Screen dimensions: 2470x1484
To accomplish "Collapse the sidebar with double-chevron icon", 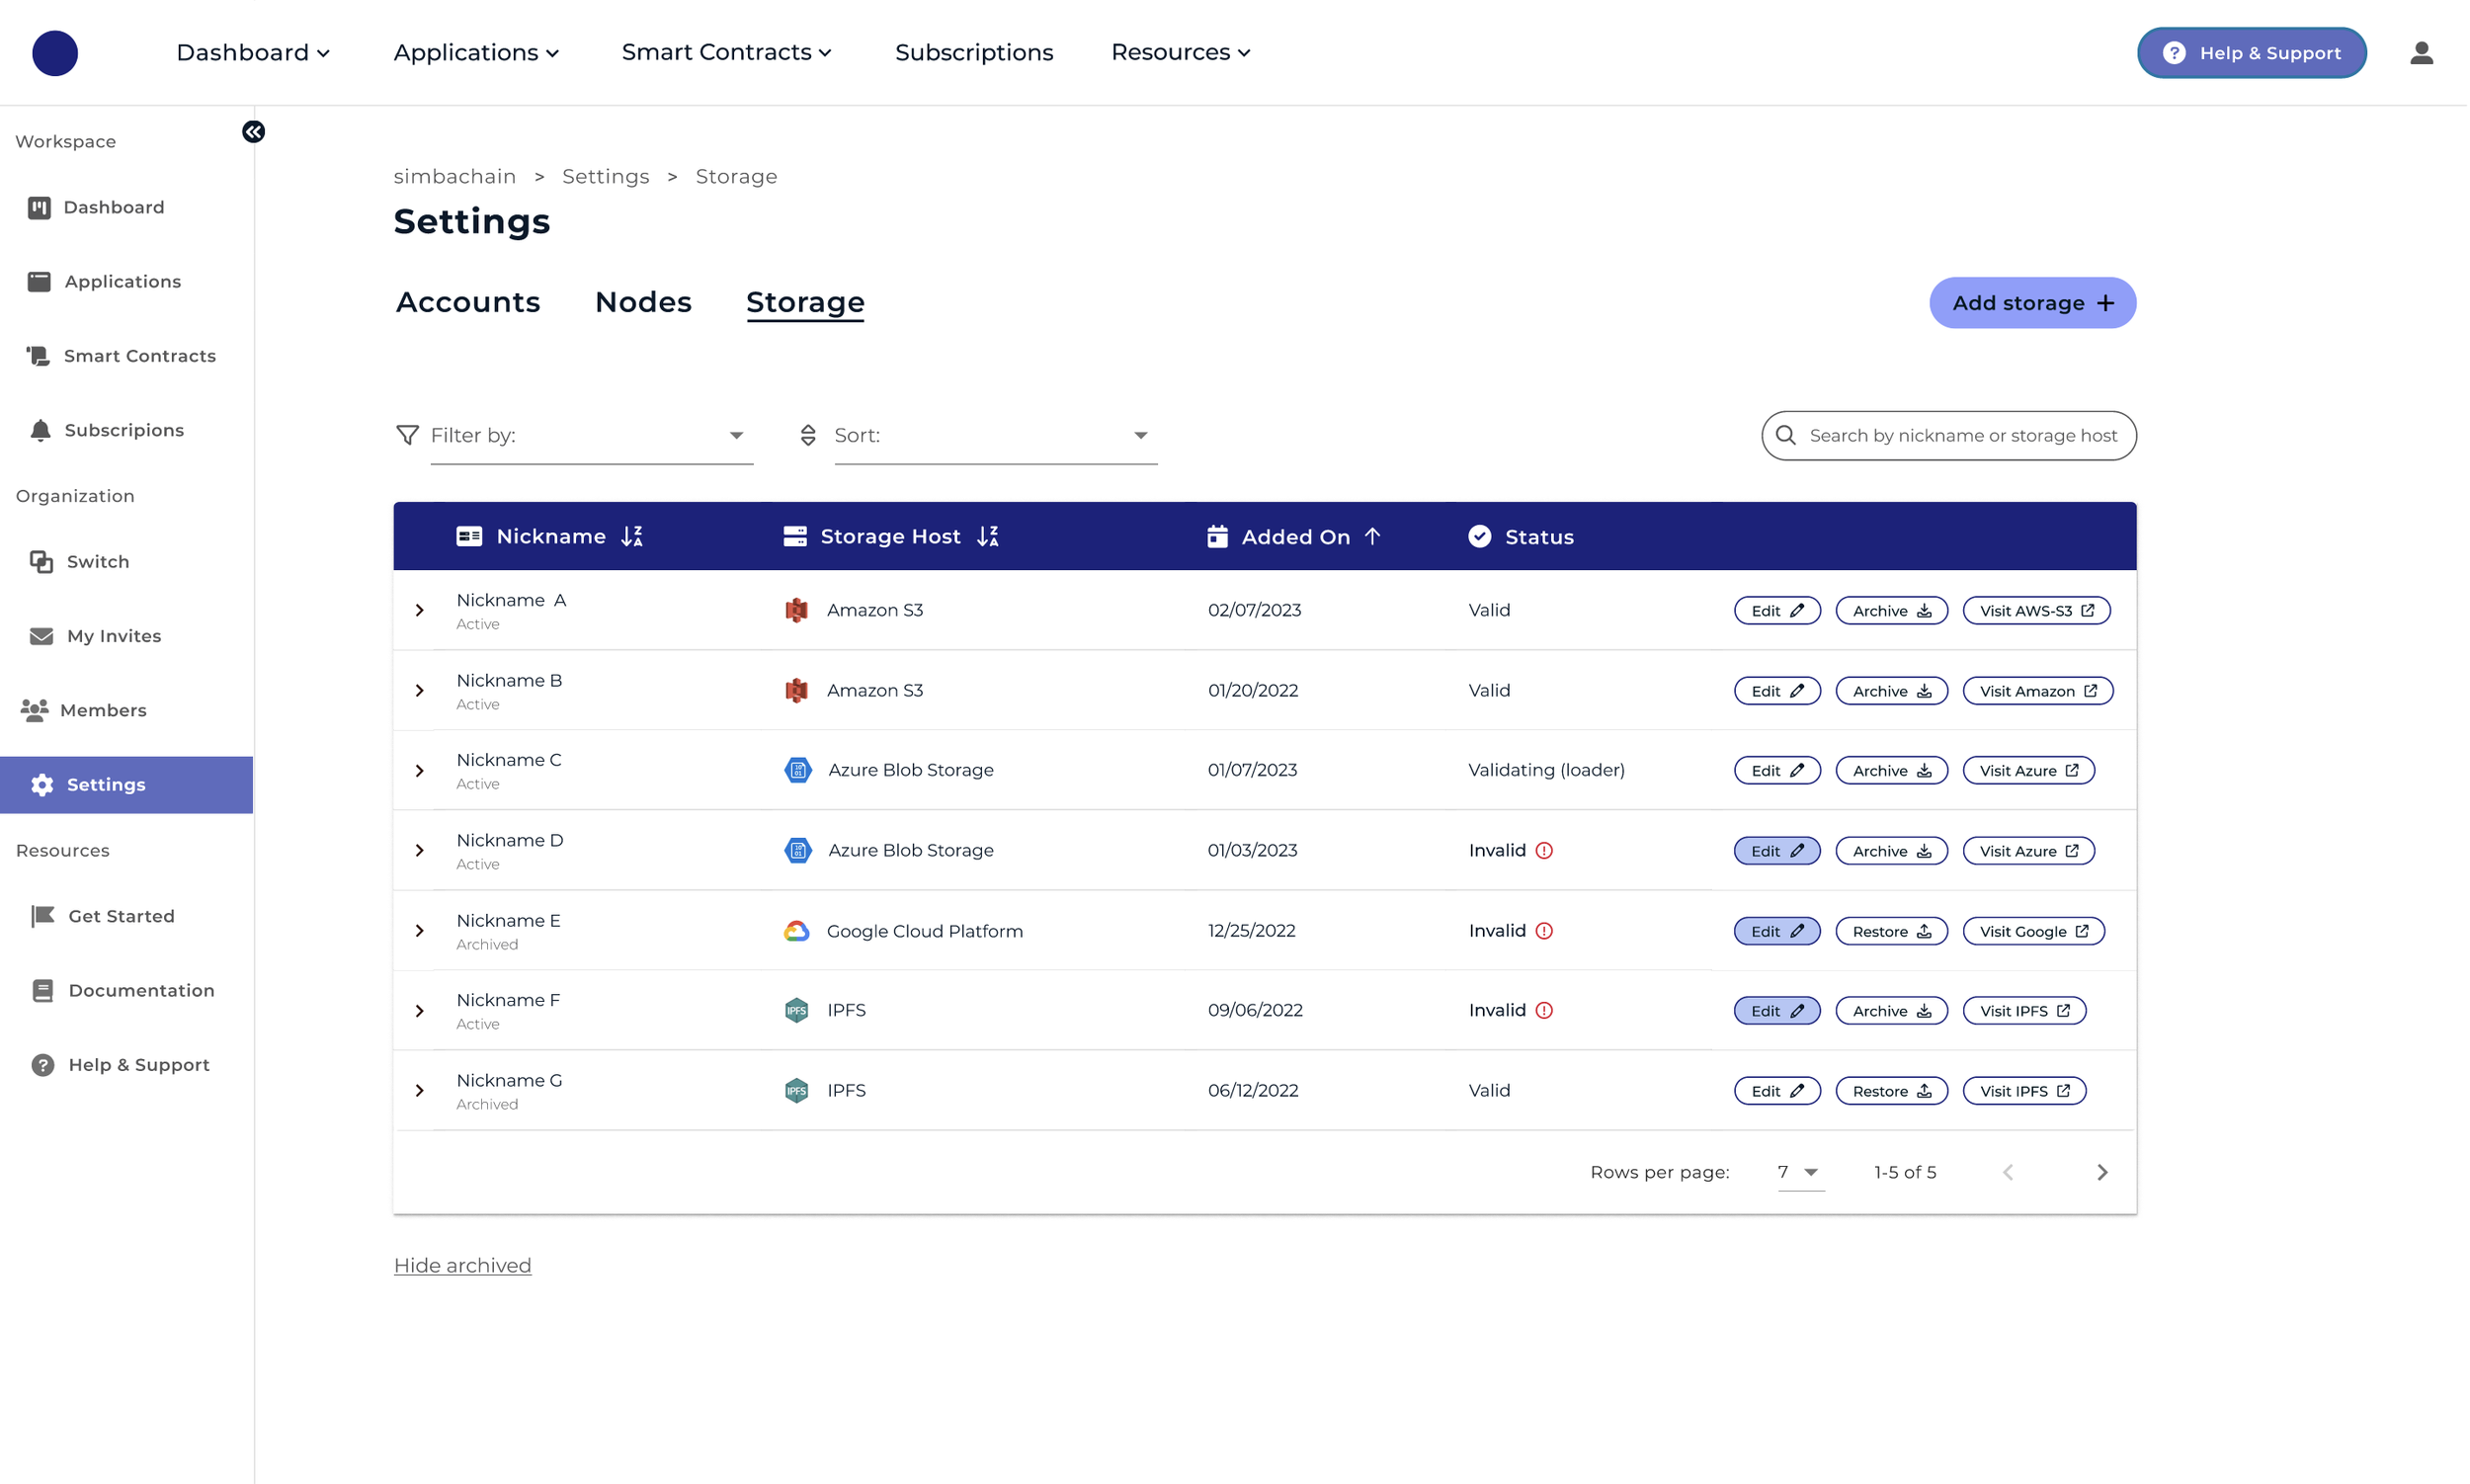I will [253, 132].
